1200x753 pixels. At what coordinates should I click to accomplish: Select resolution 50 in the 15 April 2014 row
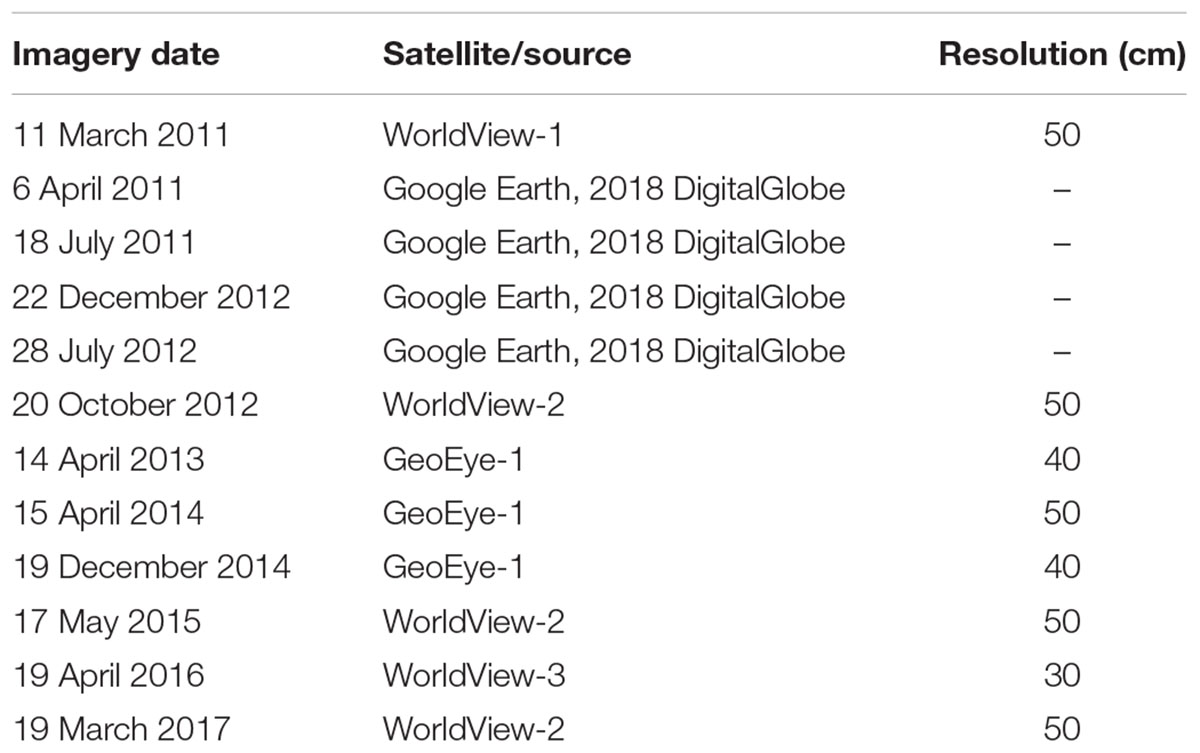tap(1061, 513)
